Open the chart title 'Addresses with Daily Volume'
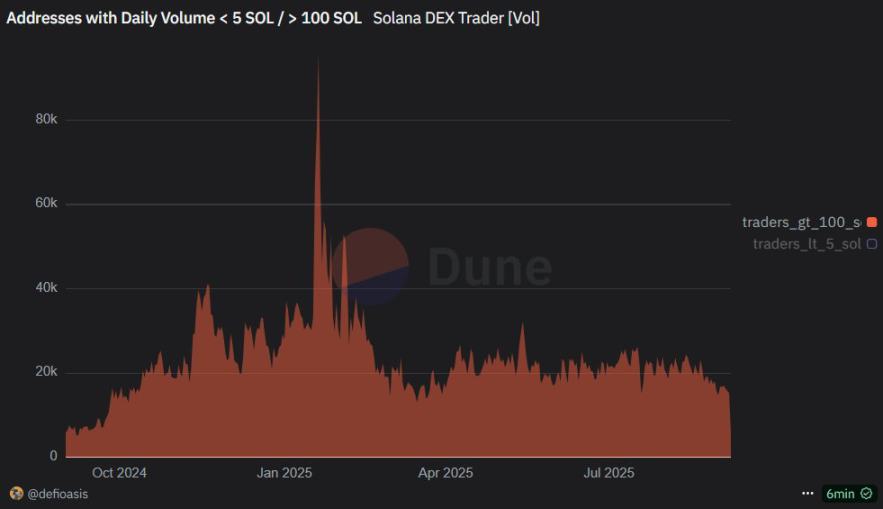This screenshot has width=883, height=509. 184,18
